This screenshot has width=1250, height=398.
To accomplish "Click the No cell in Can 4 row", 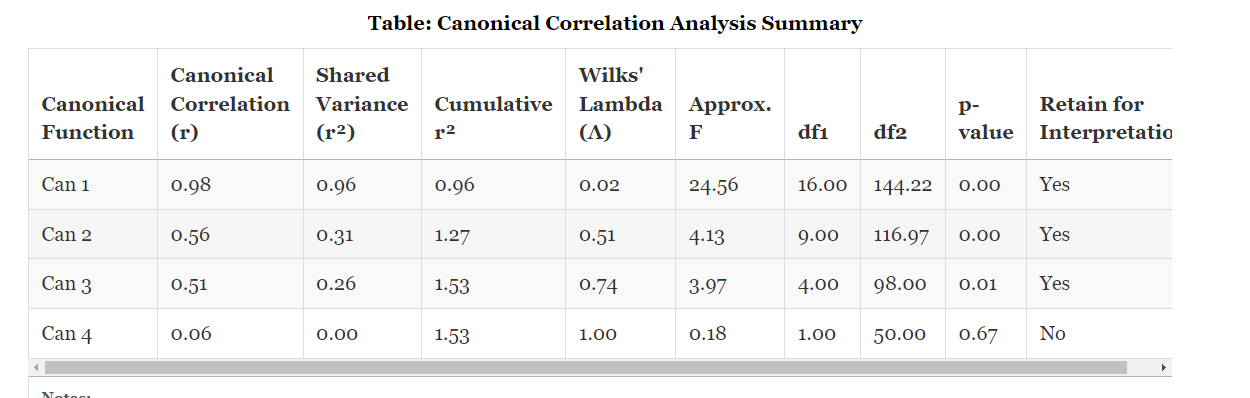I will click(1053, 334).
